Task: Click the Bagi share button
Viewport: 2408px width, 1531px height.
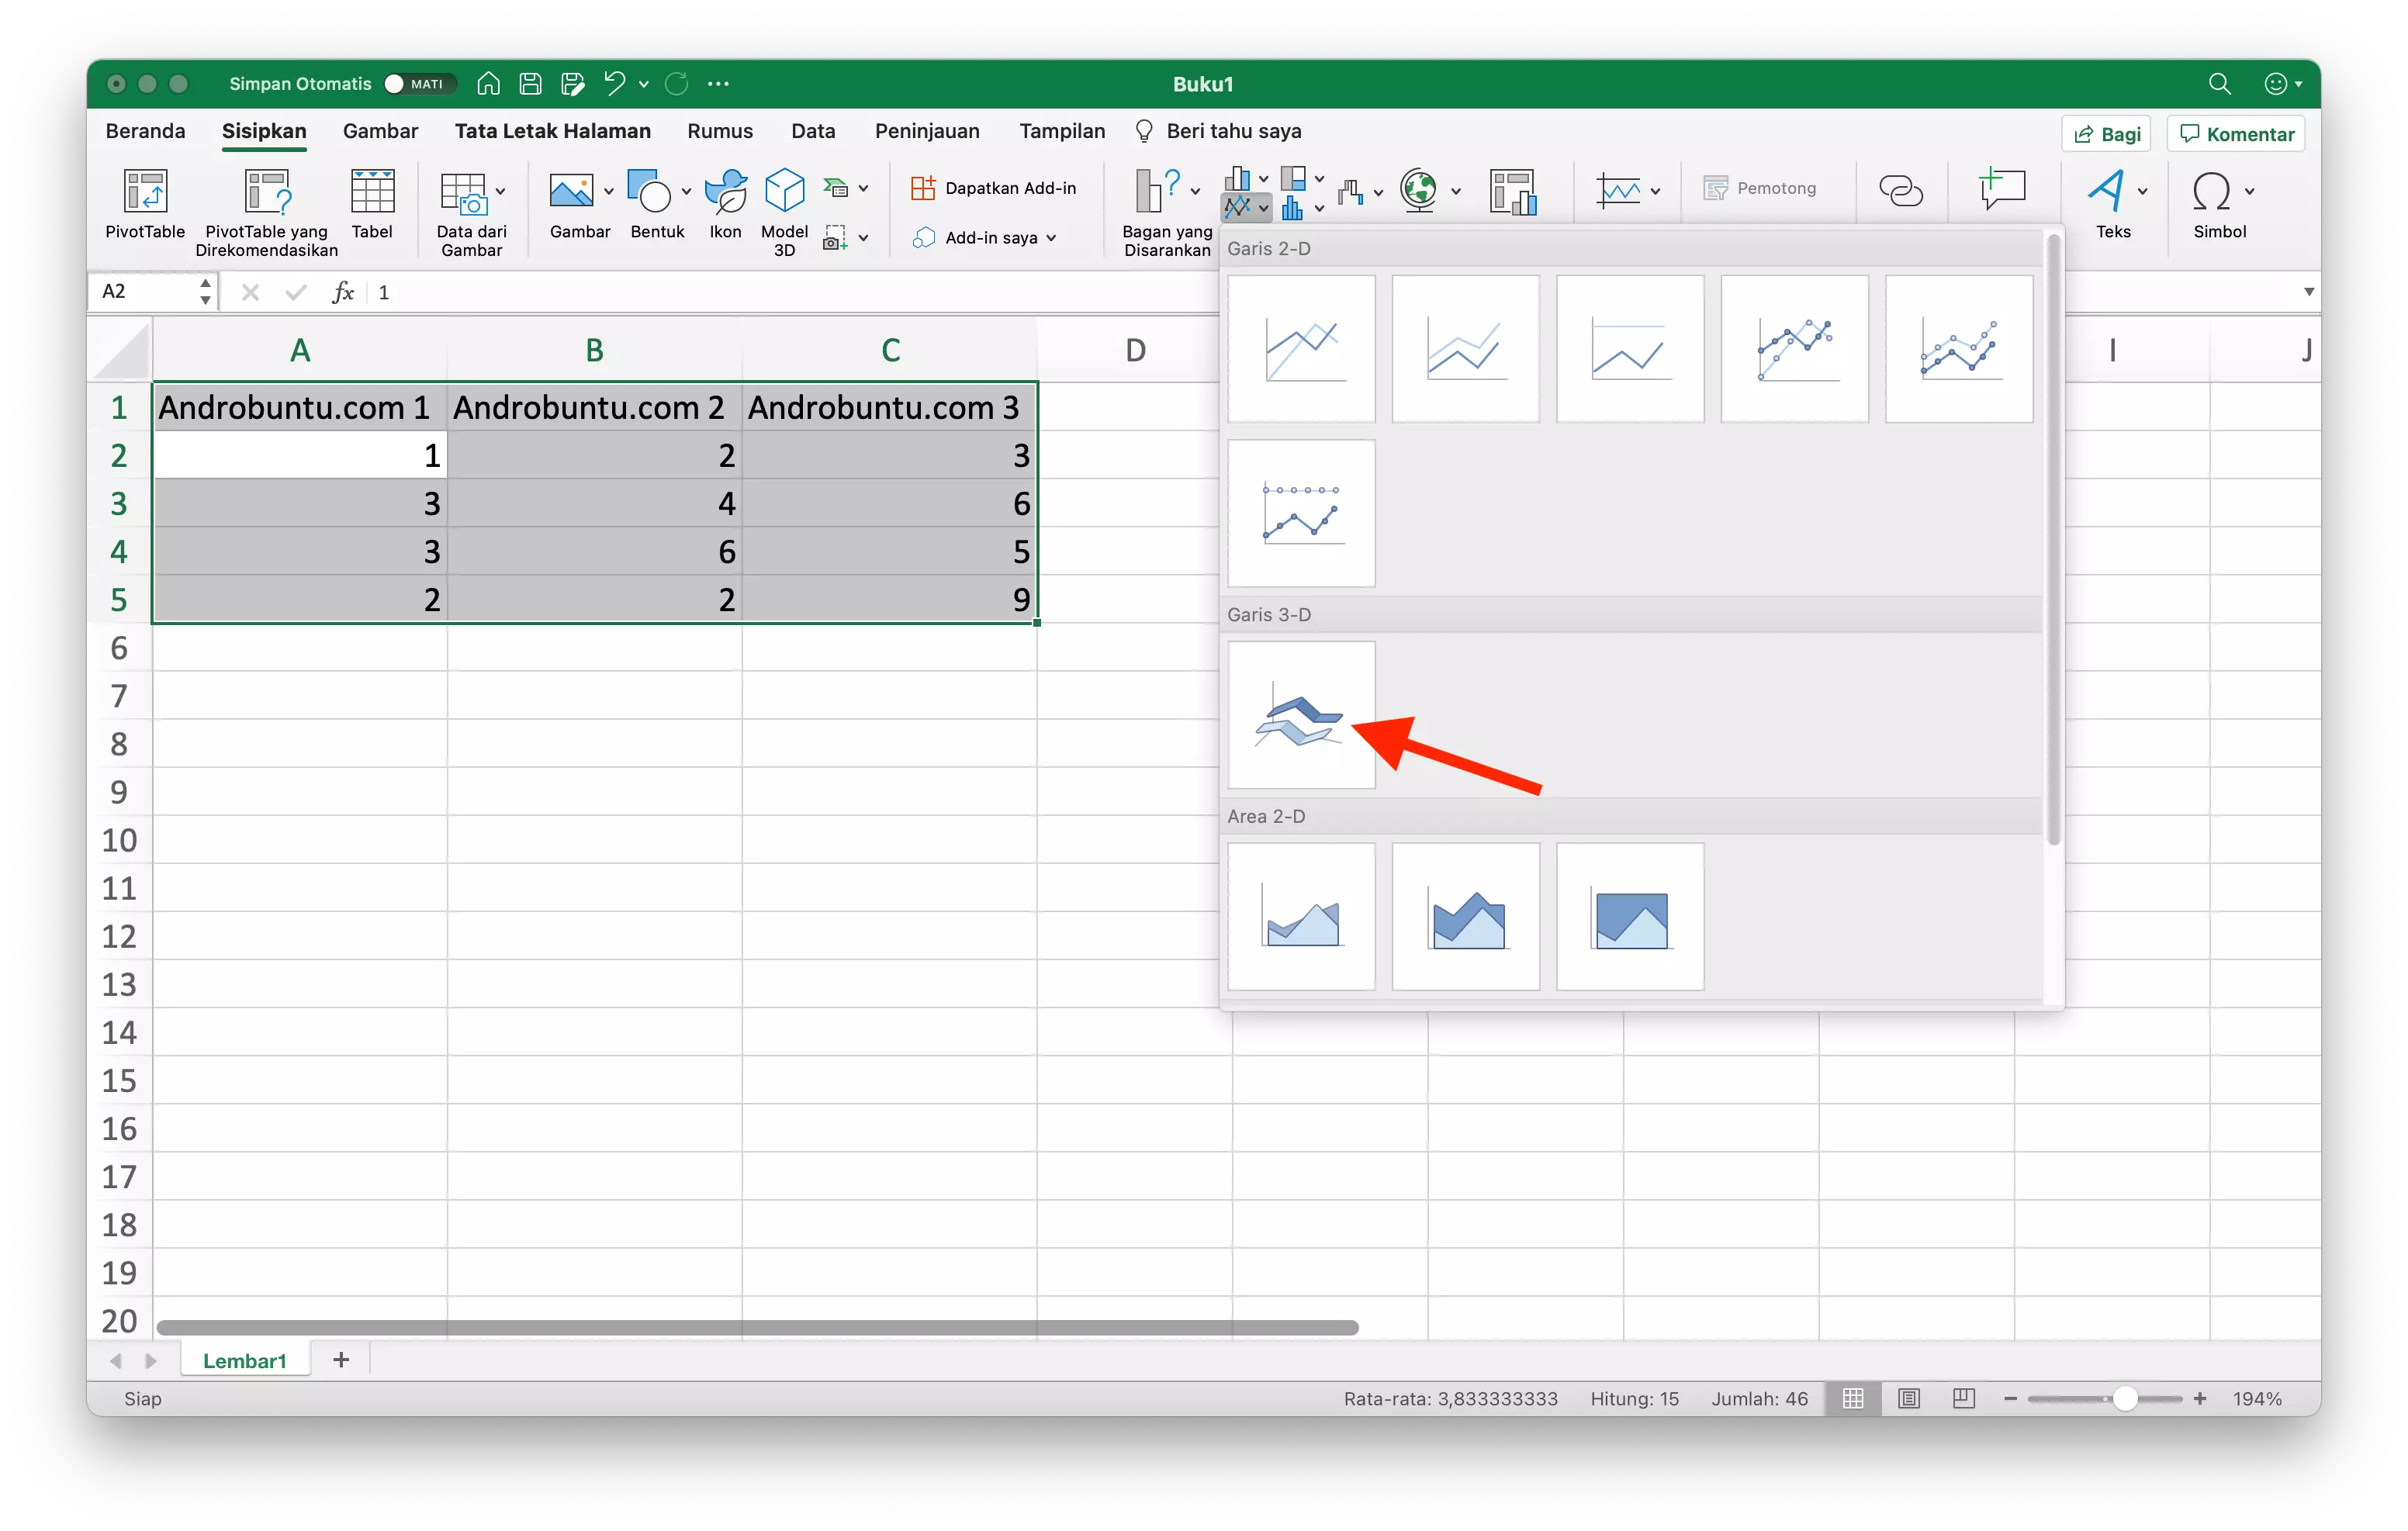Action: tap(2105, 132)
